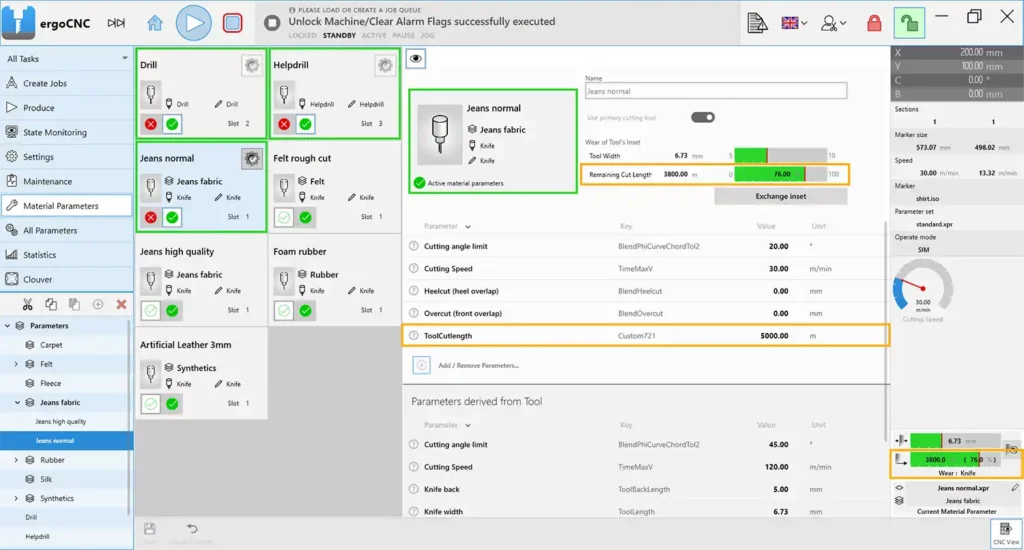Viewport: 1024px width, 550px height.
Task: Open Clouver in sidebar
Action: pos(67,279)
